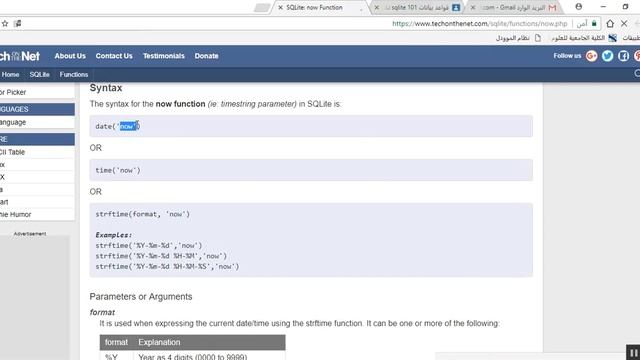Close the Gmail inbox tab
640x360 pixels.
coord(473,7)
